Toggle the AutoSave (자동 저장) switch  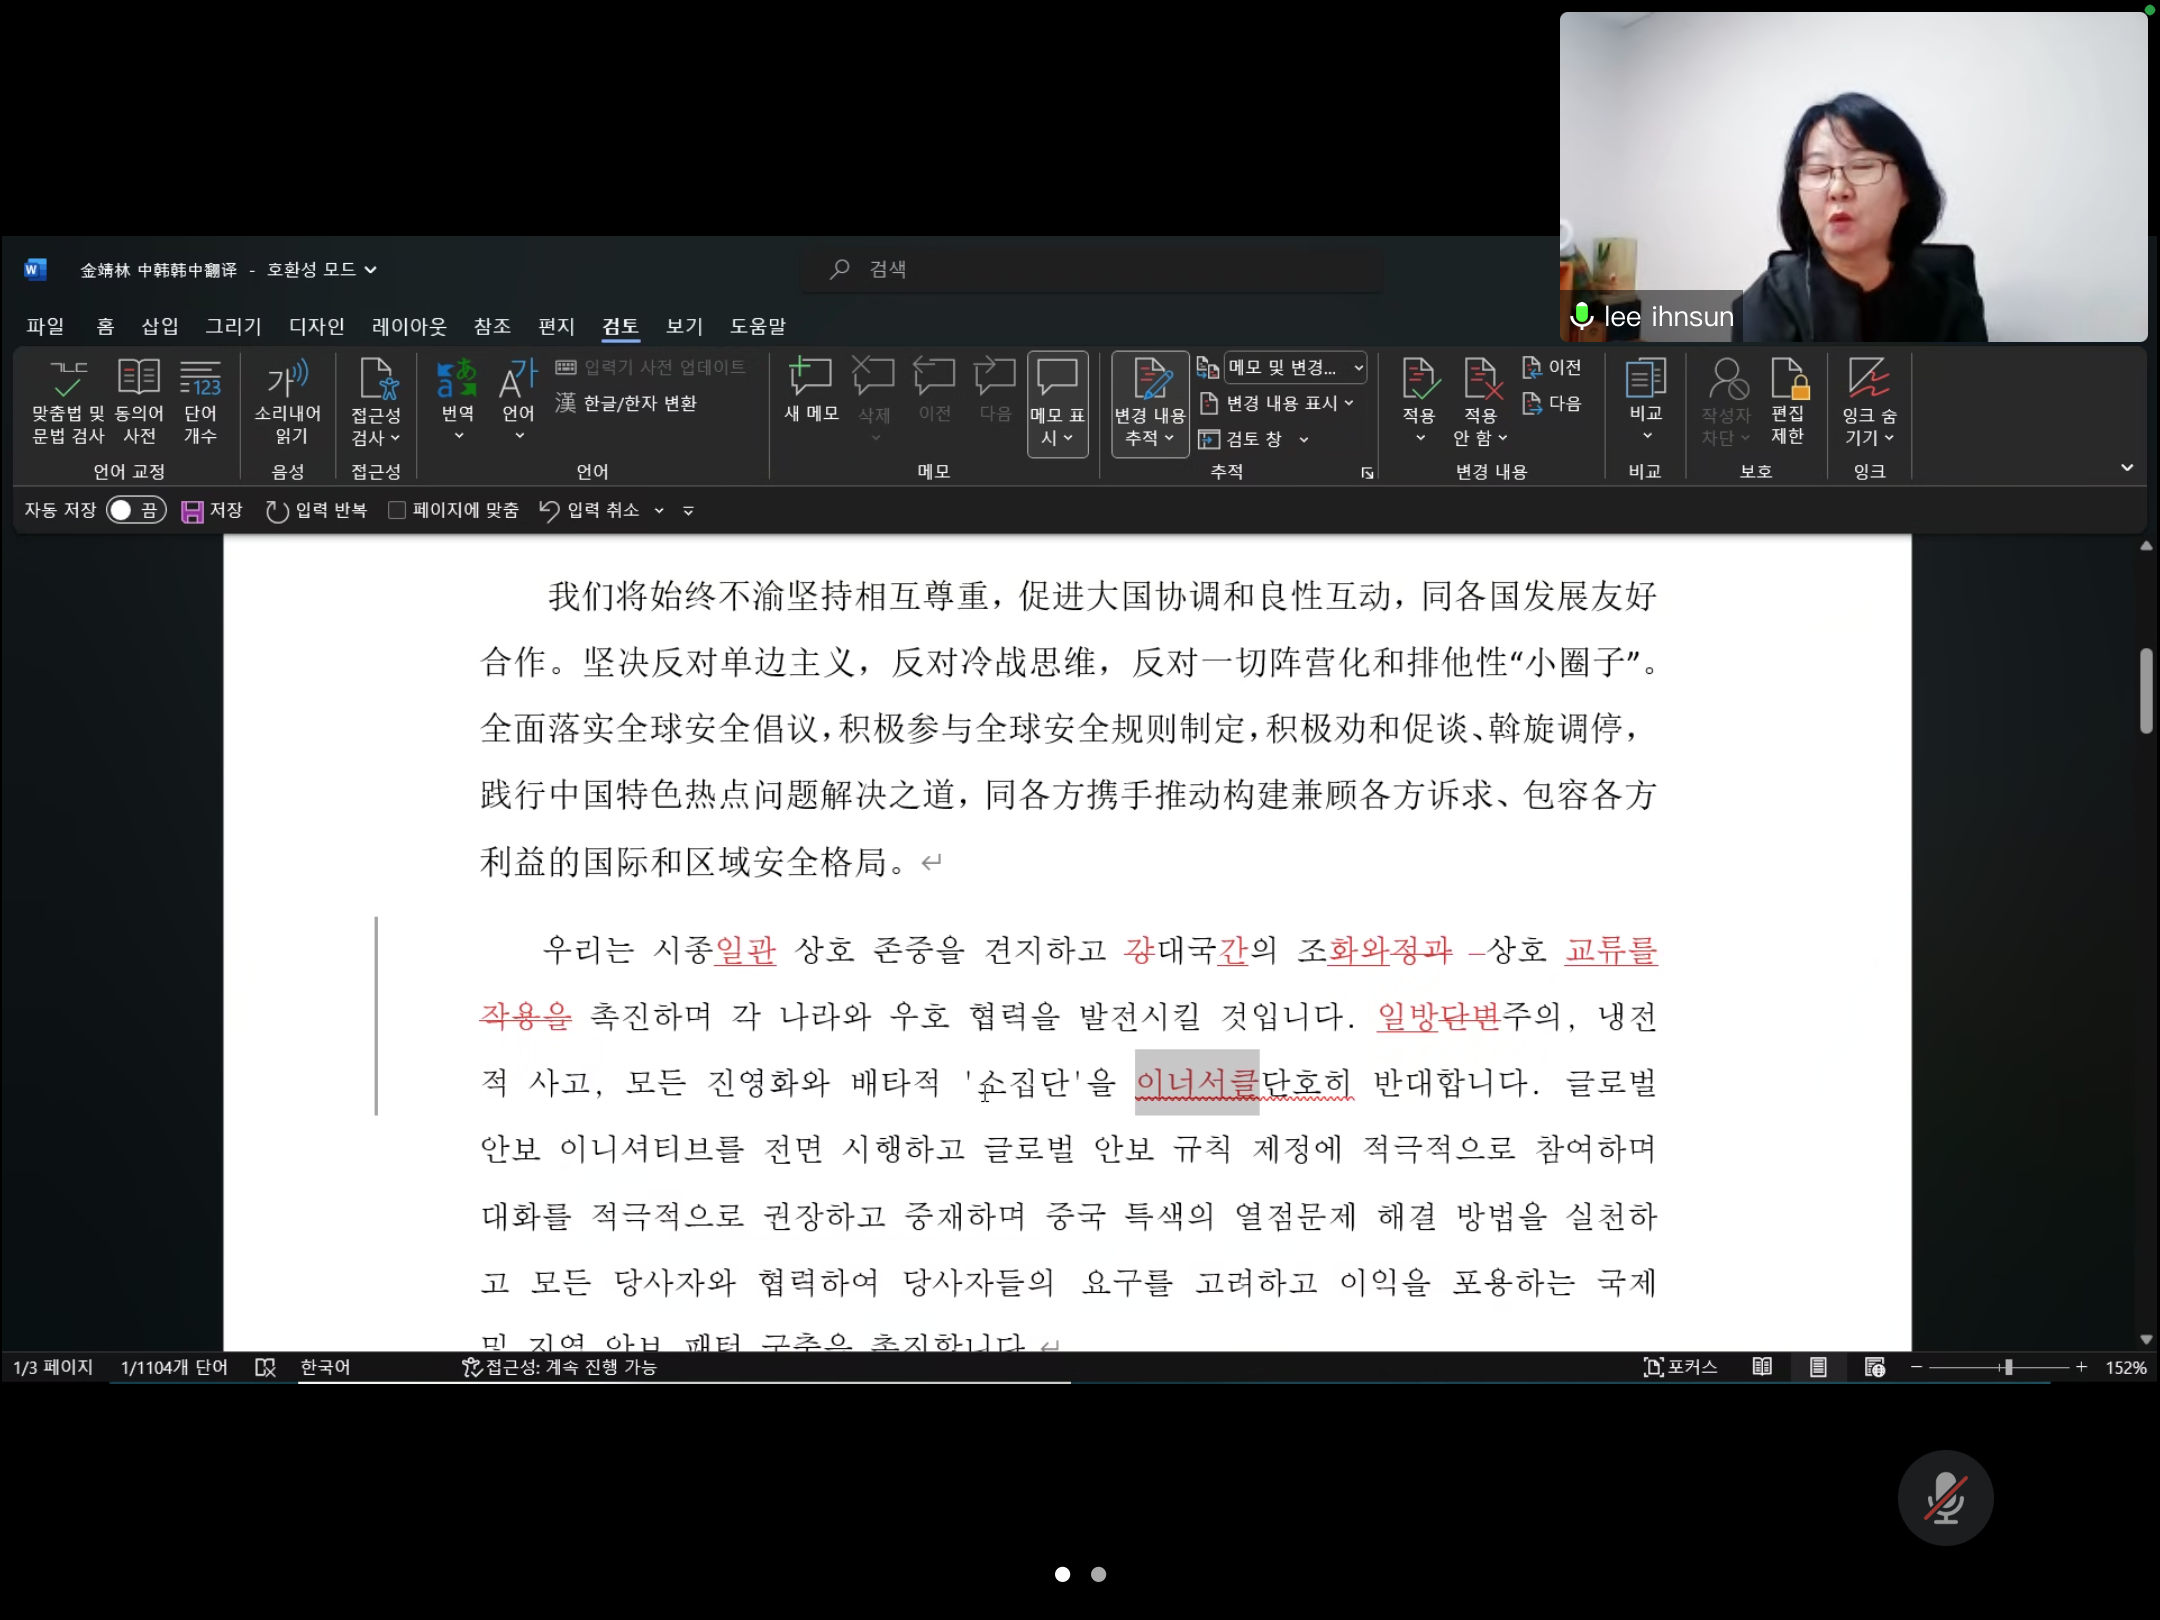pyautogui.click(x=136, y=510)
